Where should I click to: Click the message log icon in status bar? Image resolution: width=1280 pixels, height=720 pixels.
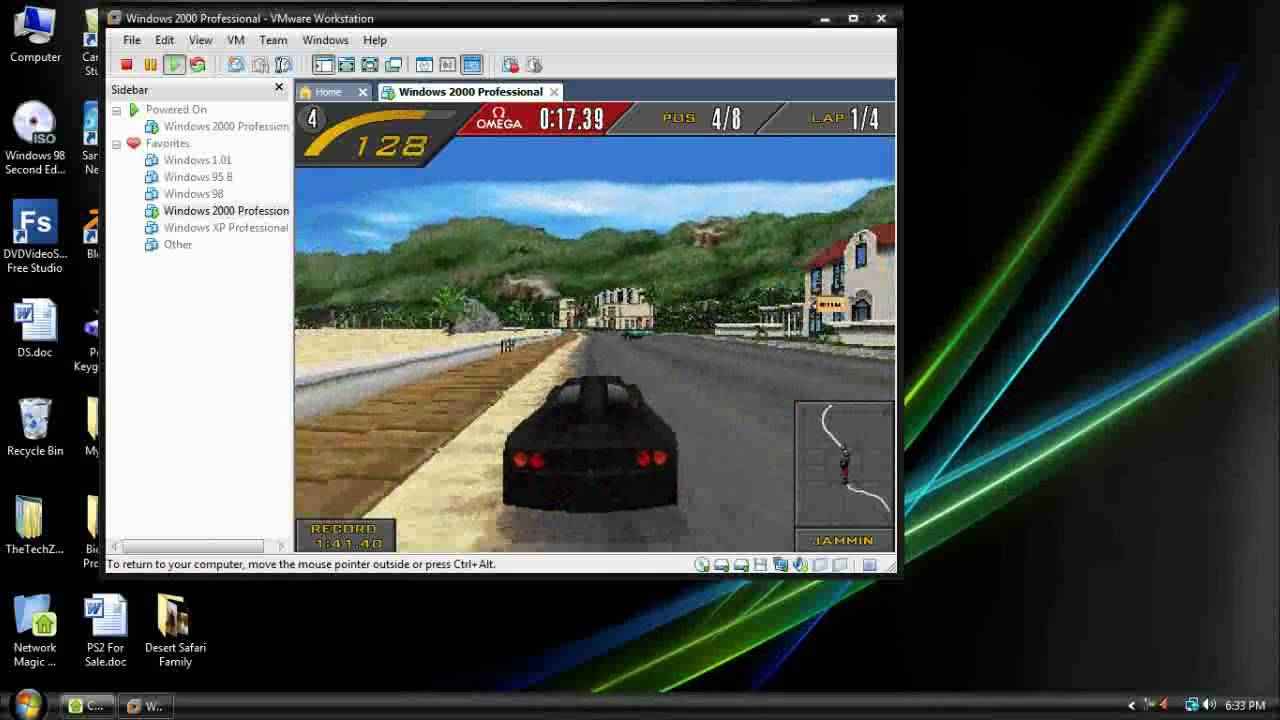pyautogui.click(x=869, y=565)
